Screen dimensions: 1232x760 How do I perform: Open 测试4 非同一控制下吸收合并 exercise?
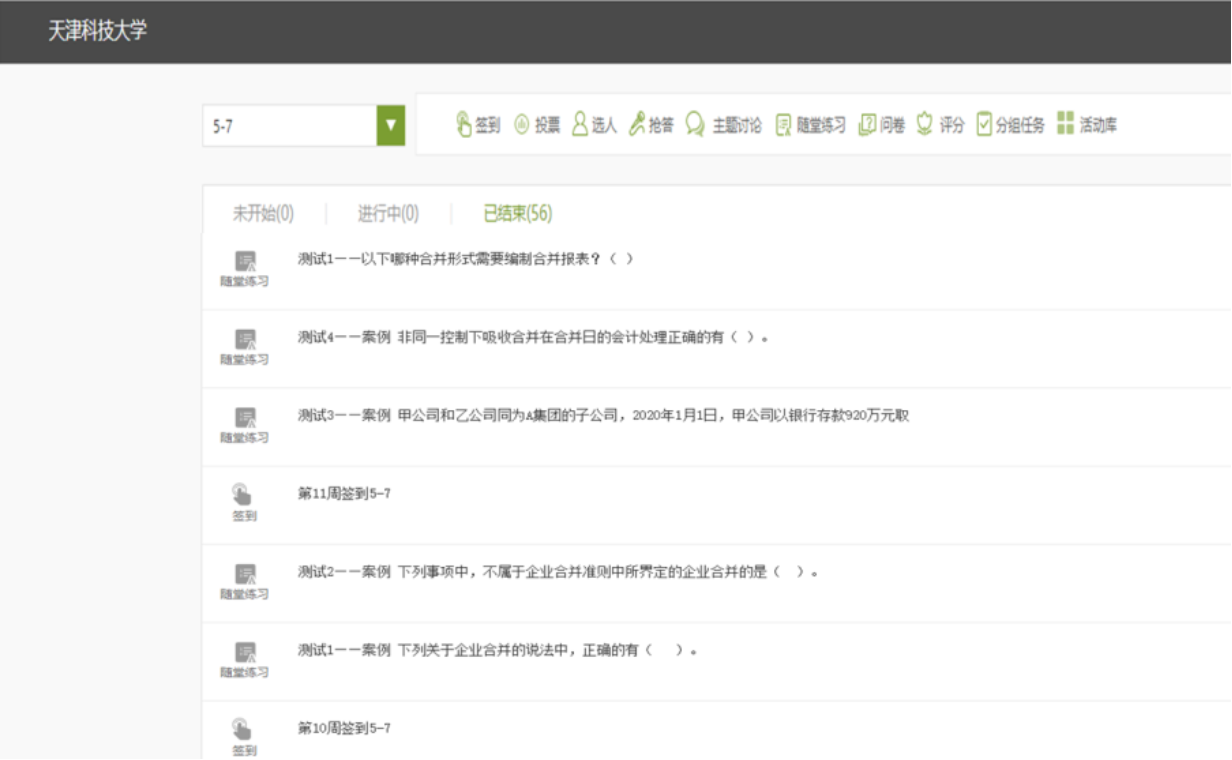[x=534, y=338]
